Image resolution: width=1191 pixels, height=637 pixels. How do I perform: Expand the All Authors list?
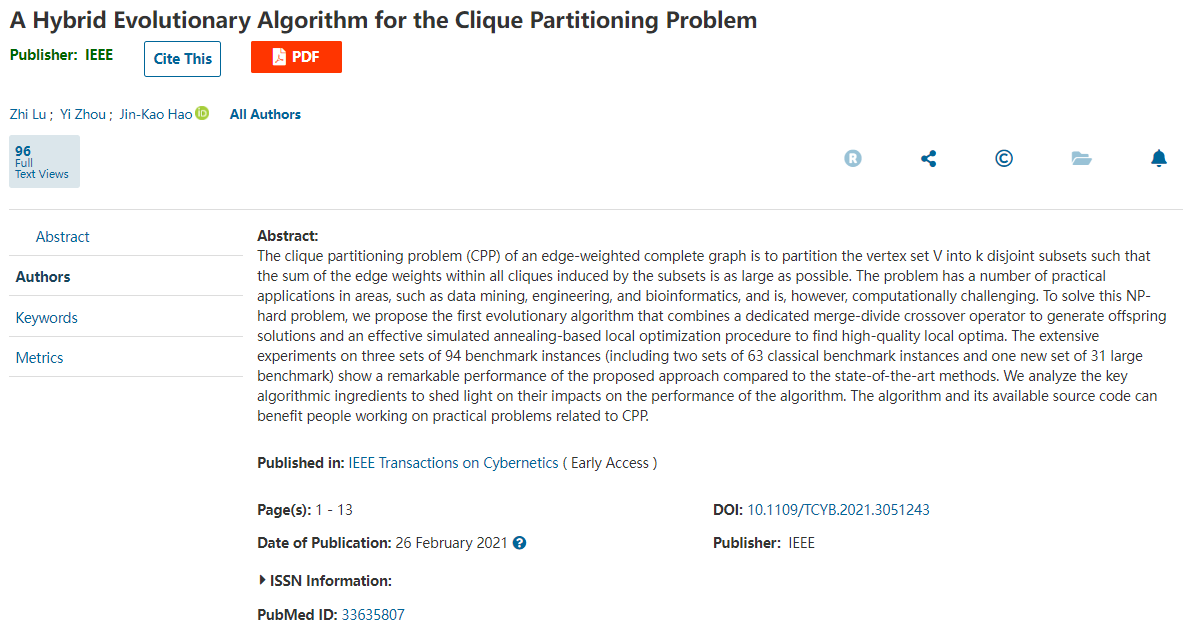click(265, 114)
